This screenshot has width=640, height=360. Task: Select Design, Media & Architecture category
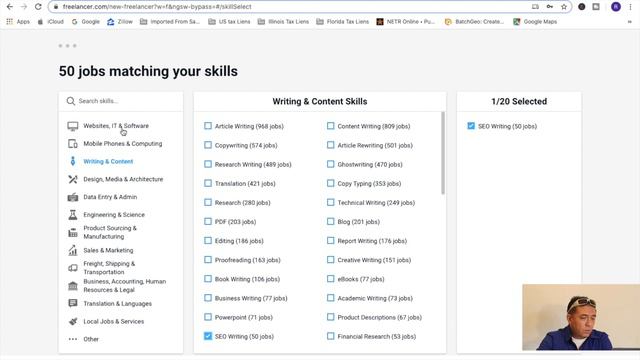pyautogui.click(x=123, y=179)
